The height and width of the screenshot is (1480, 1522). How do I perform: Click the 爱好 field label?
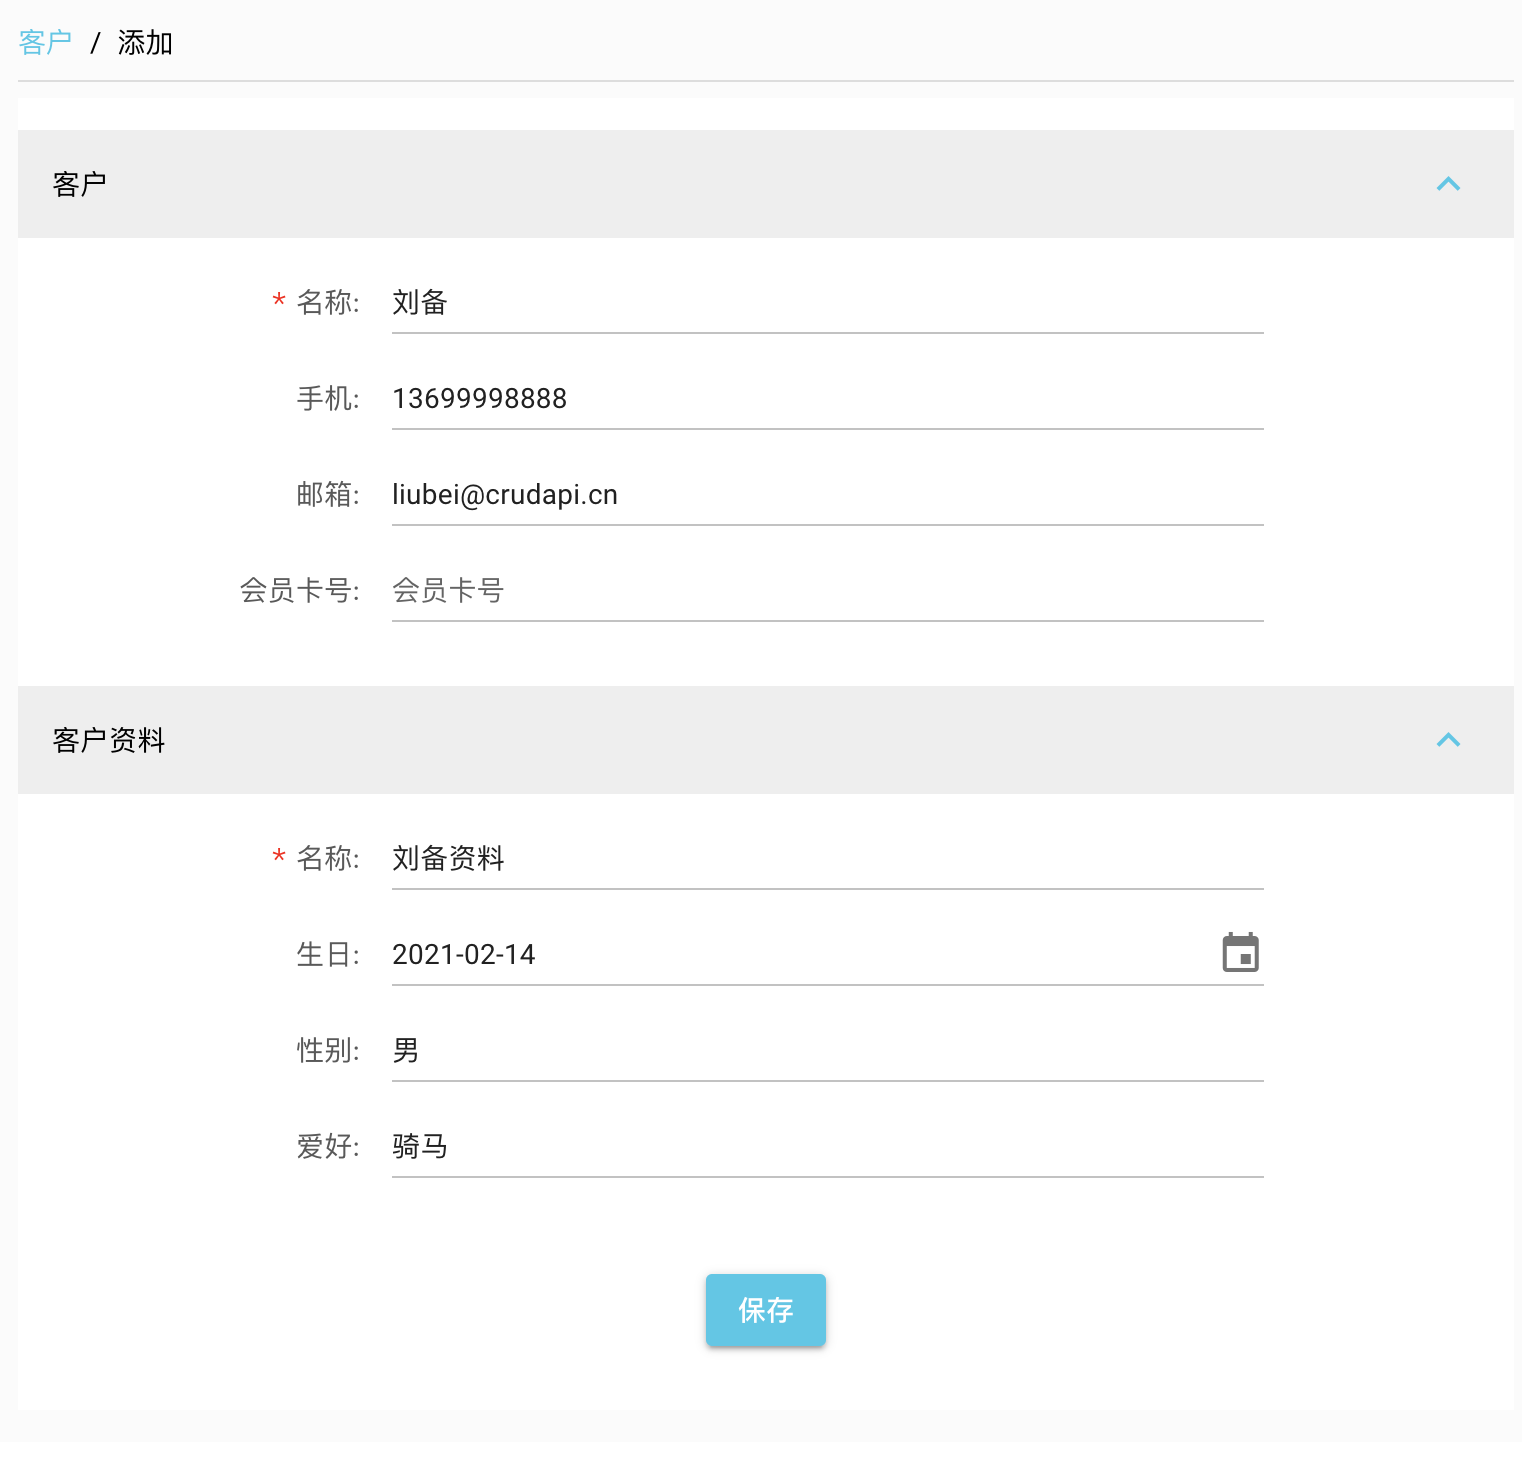pyautogui.click(x=327, y=1146)
